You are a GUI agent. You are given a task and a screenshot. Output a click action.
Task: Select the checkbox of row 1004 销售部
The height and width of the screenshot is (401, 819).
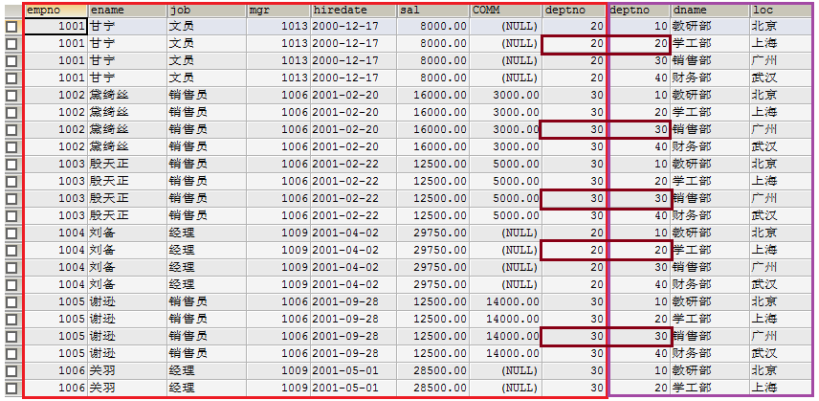pos(11,268)
